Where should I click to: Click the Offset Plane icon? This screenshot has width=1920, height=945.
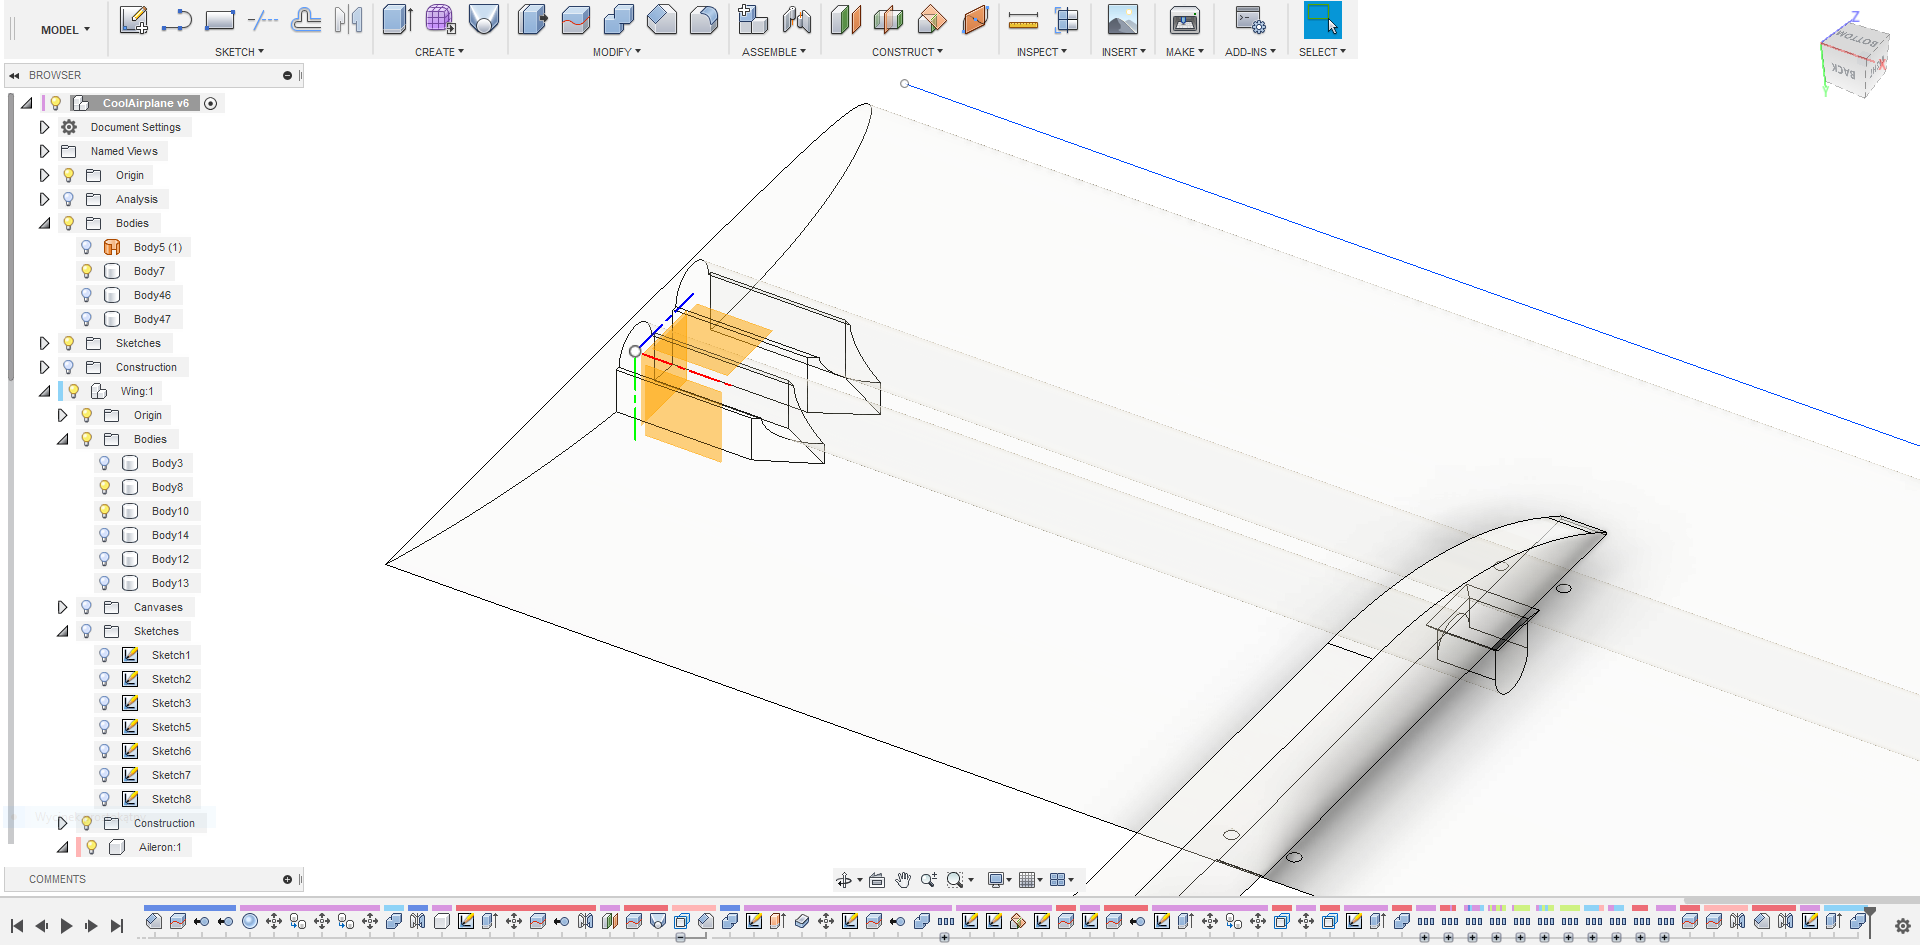click(x=846, y=20)
